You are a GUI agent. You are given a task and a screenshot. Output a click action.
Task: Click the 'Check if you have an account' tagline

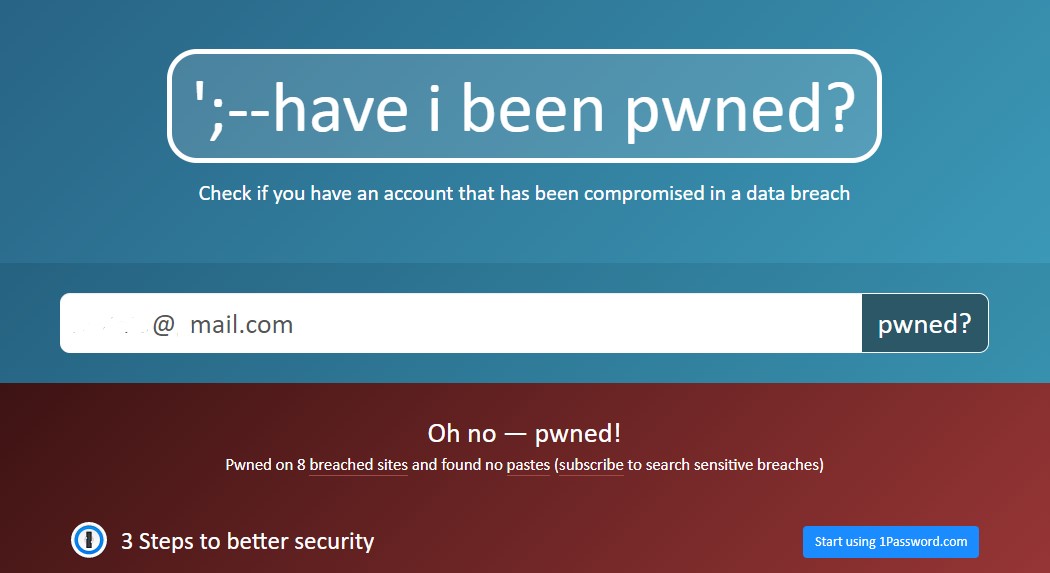524,193
